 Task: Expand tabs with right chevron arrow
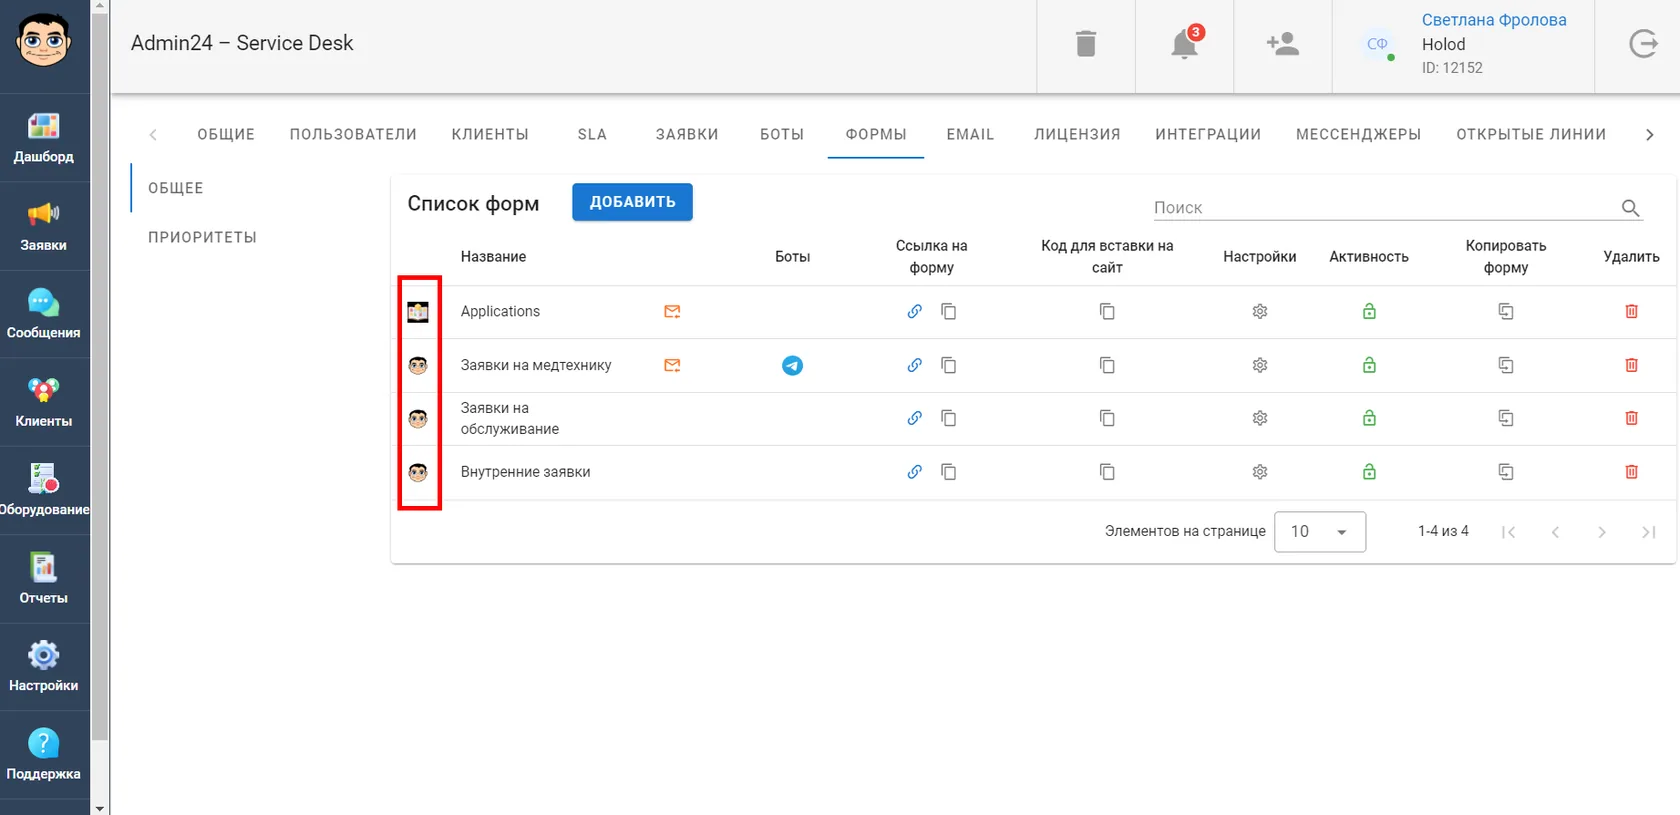point(1650,135)
